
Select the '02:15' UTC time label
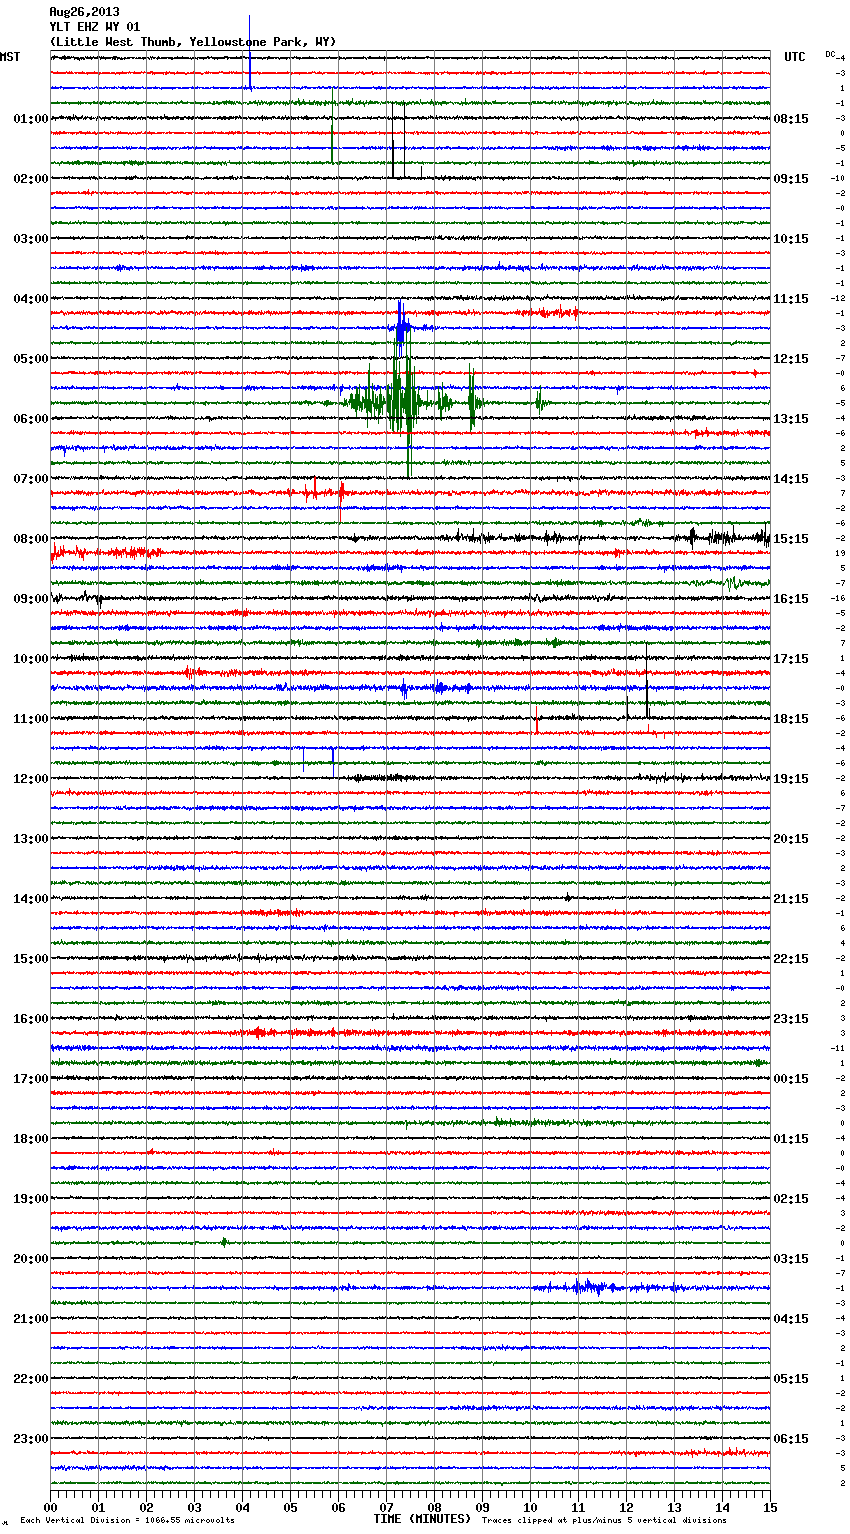791,1199
